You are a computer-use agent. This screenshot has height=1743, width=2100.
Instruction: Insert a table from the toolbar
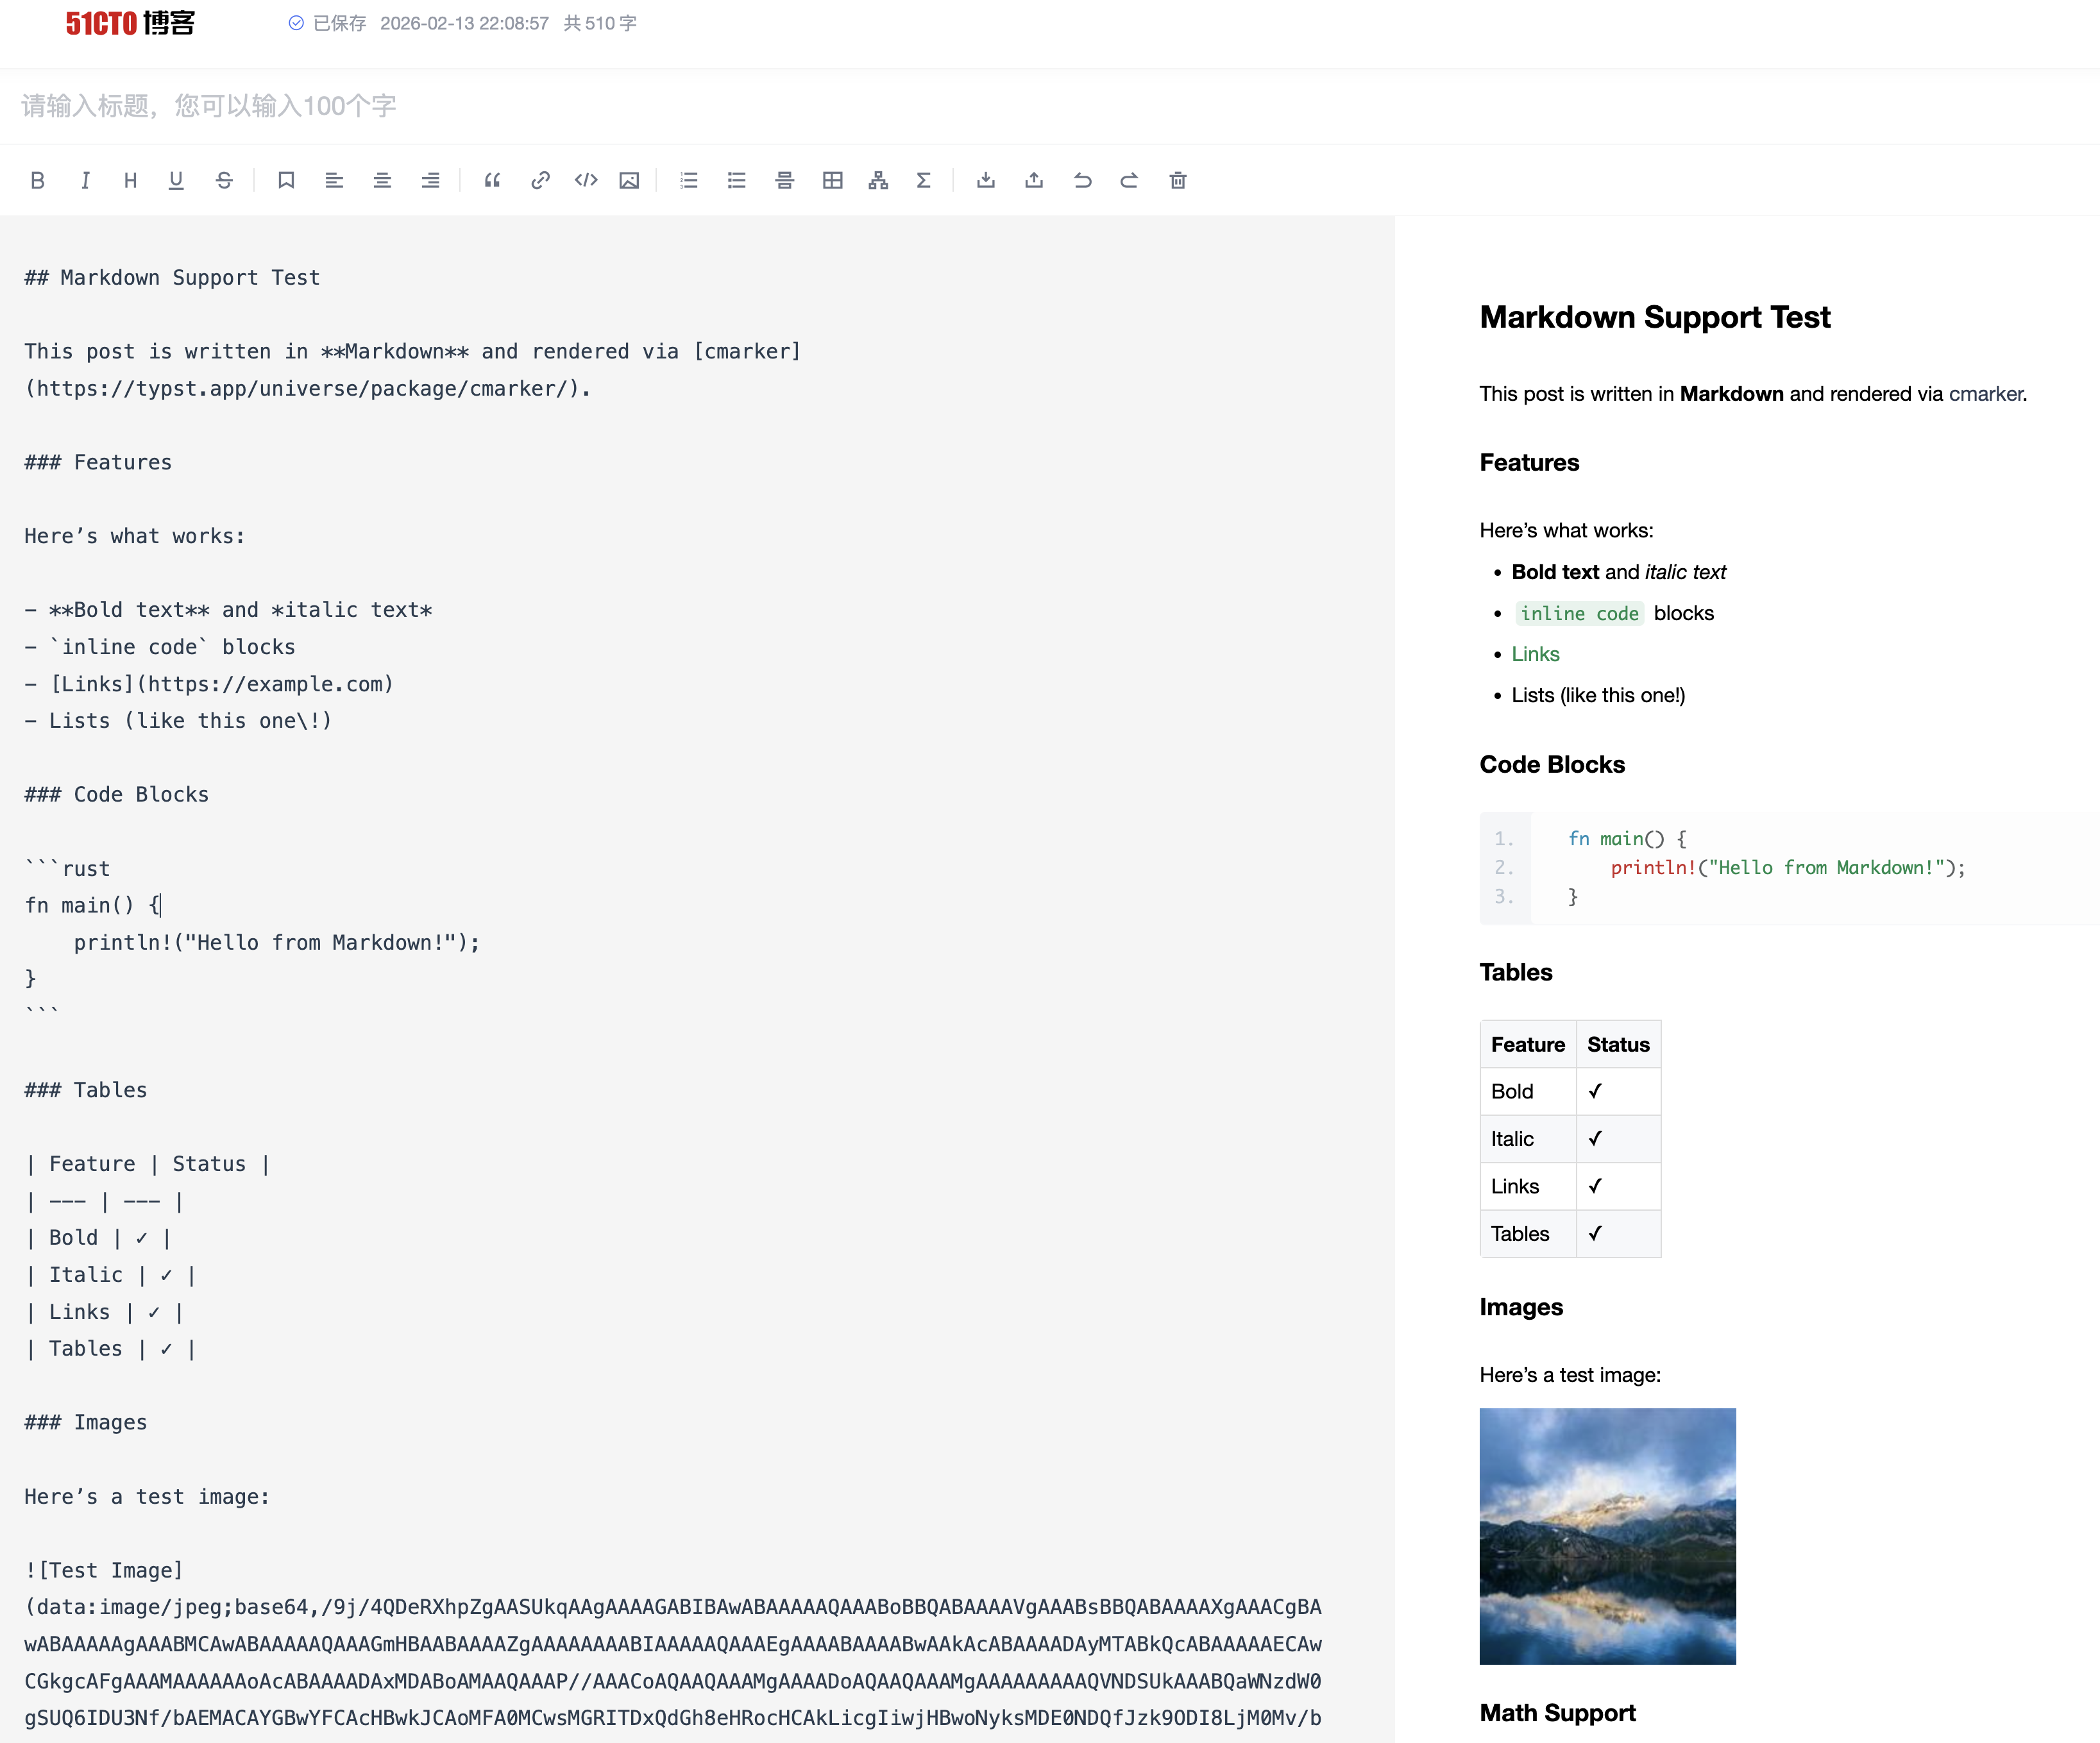point(832,180)
